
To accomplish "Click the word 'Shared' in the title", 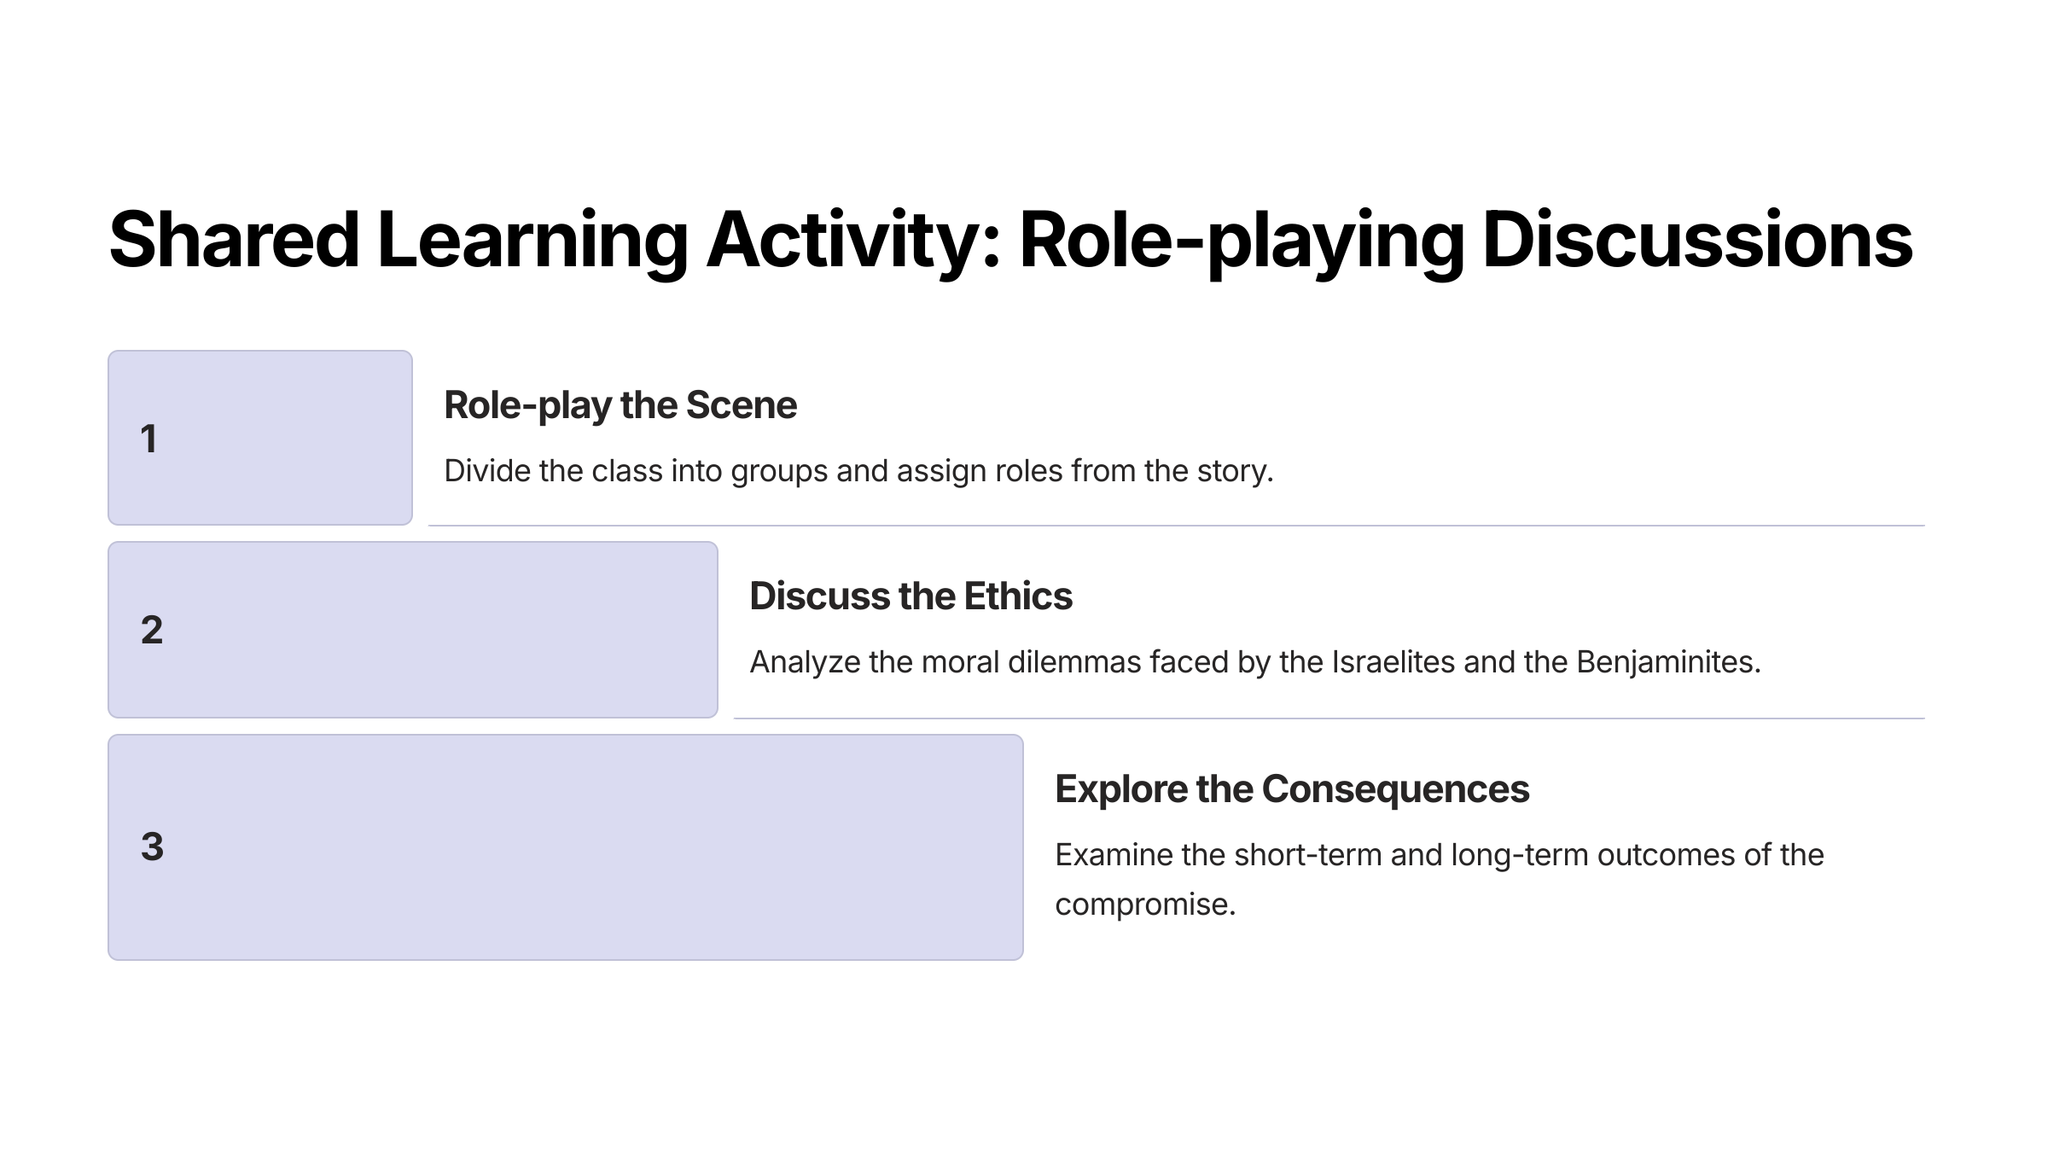I will click(x=233, y=240).
